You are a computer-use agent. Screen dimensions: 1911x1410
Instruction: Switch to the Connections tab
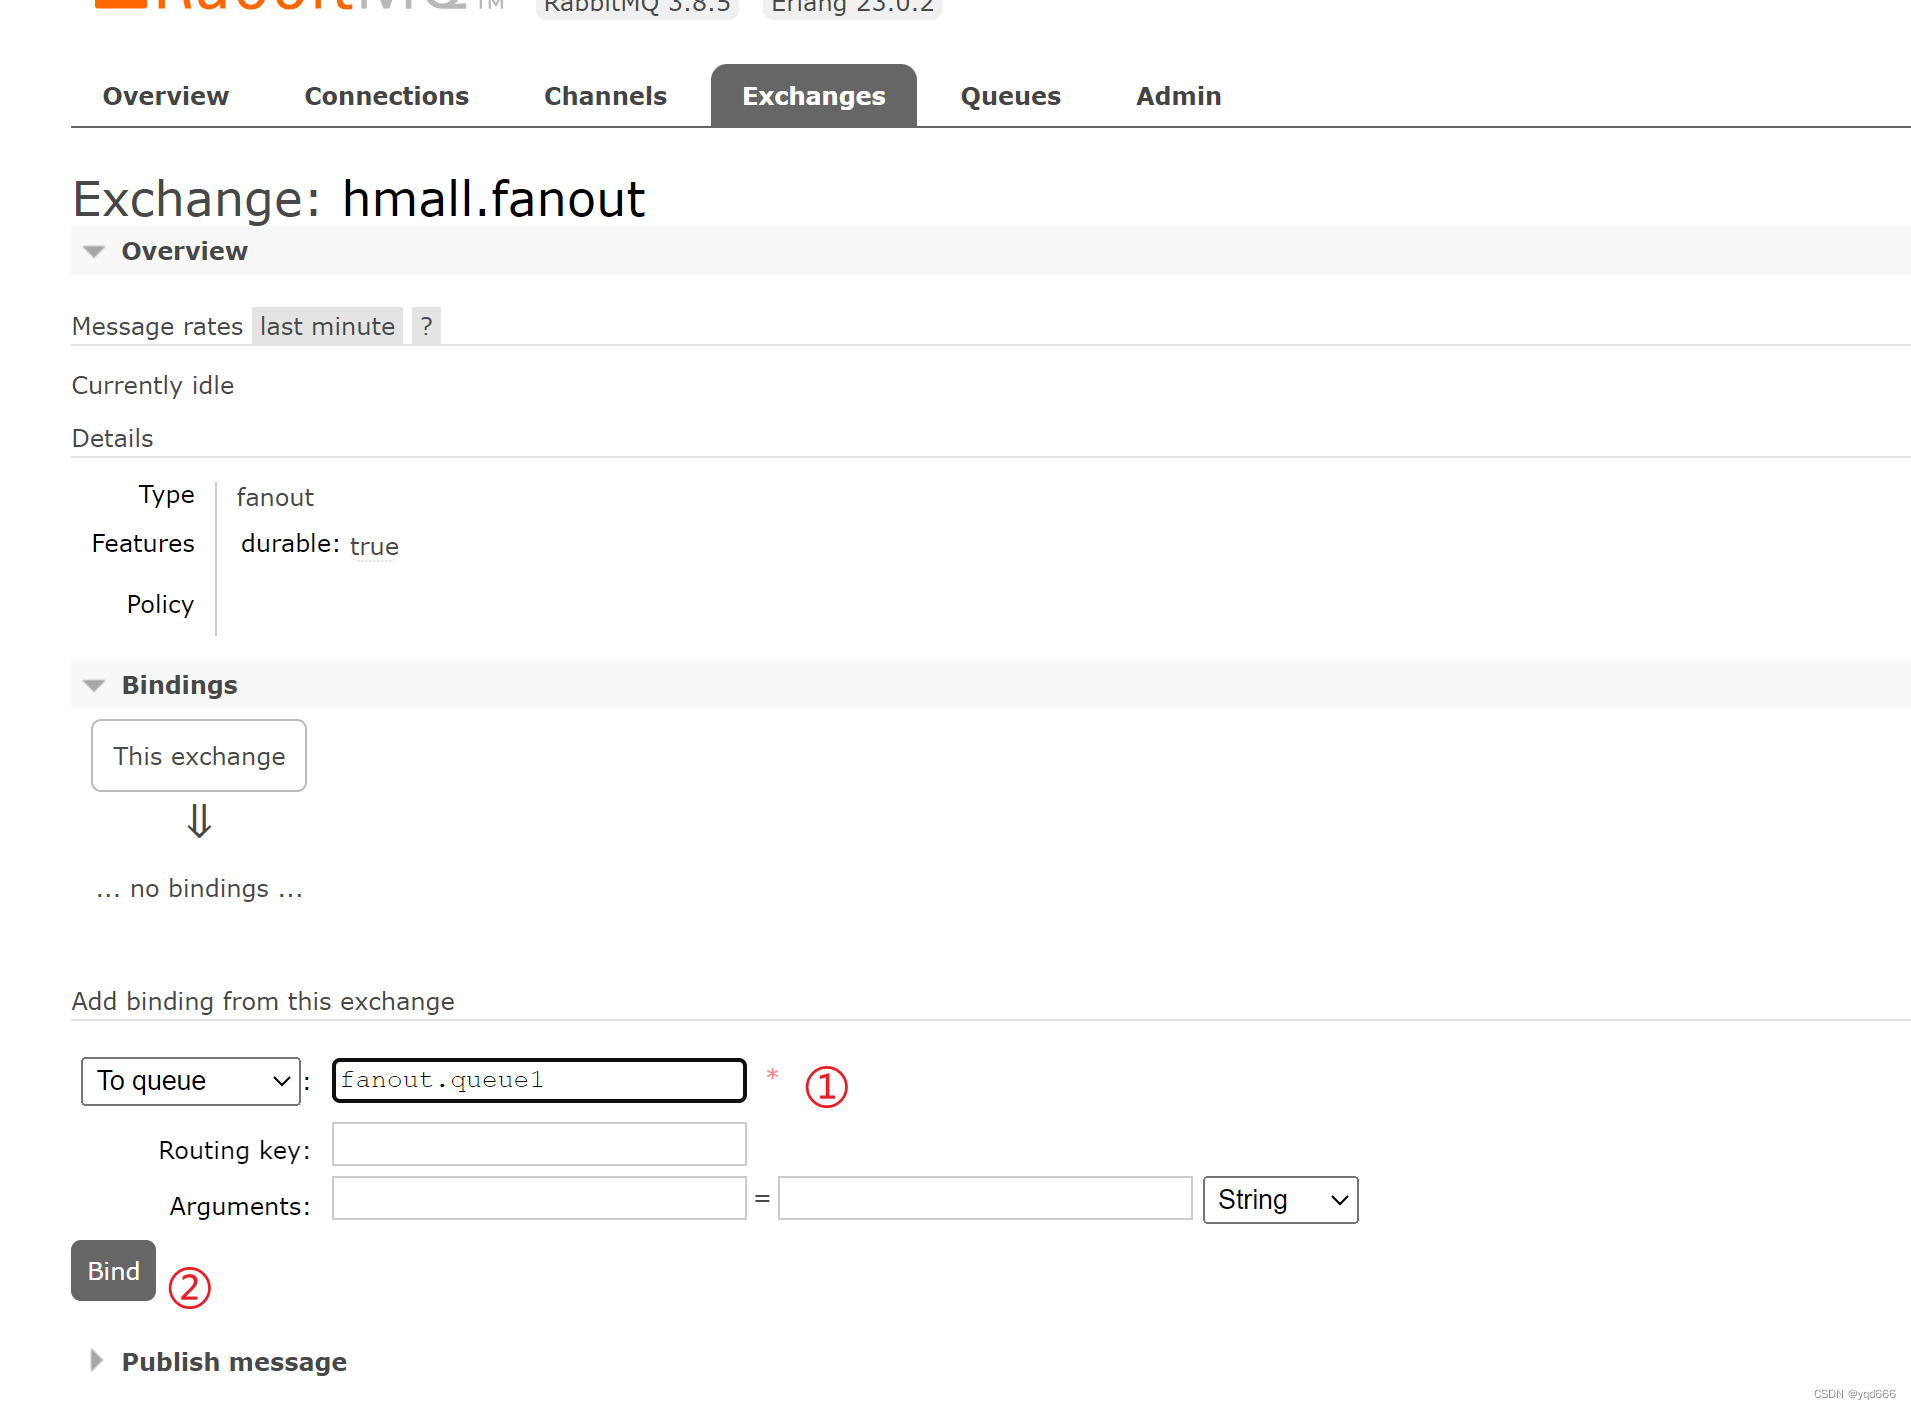click(386, 96)
